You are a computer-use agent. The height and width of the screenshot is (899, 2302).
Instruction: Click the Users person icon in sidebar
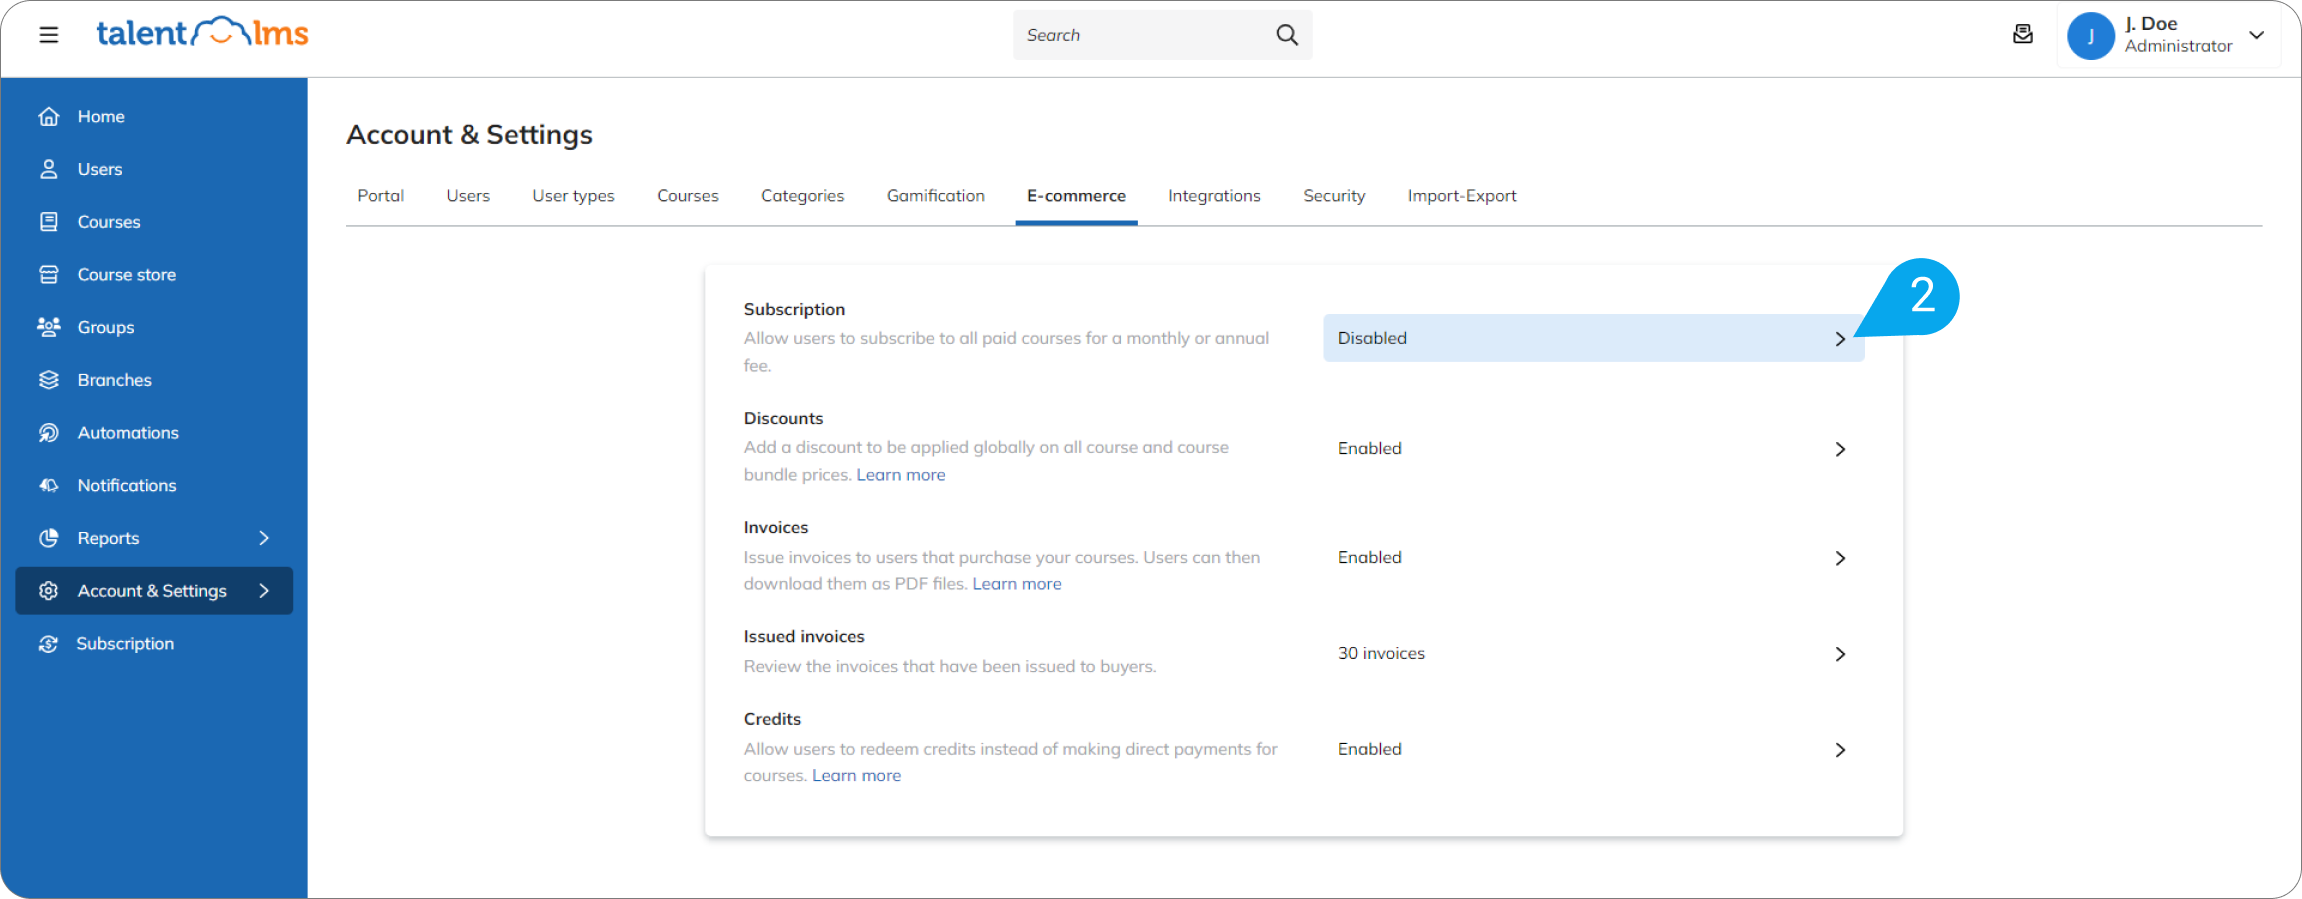48,169
